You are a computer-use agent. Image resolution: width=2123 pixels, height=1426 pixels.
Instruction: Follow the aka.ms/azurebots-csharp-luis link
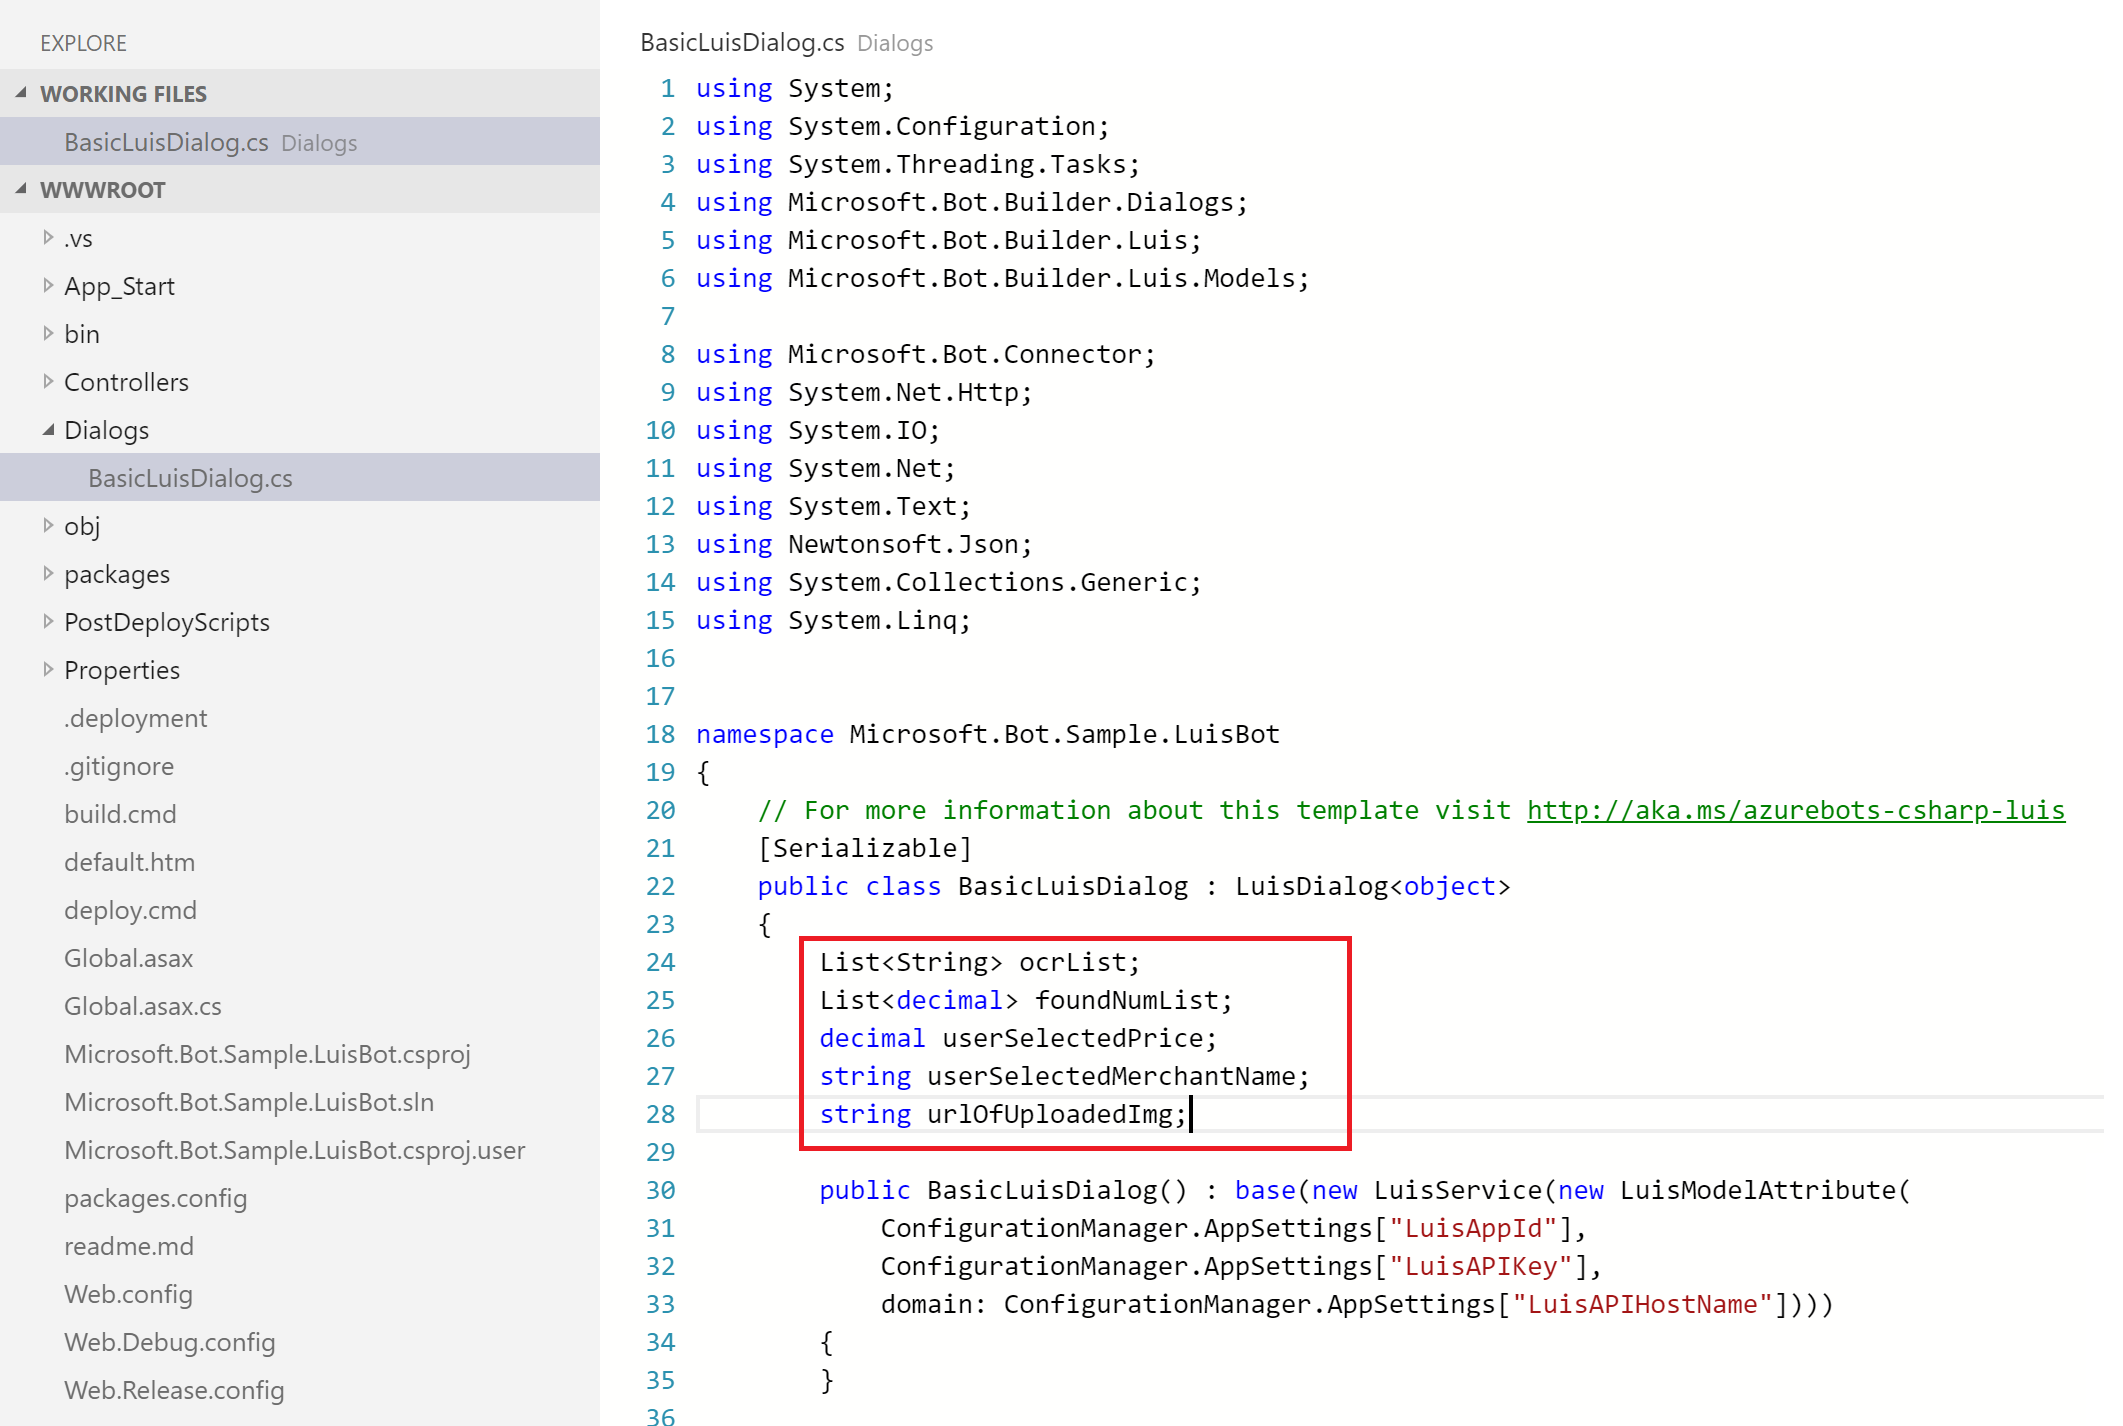coord(1795,810)
